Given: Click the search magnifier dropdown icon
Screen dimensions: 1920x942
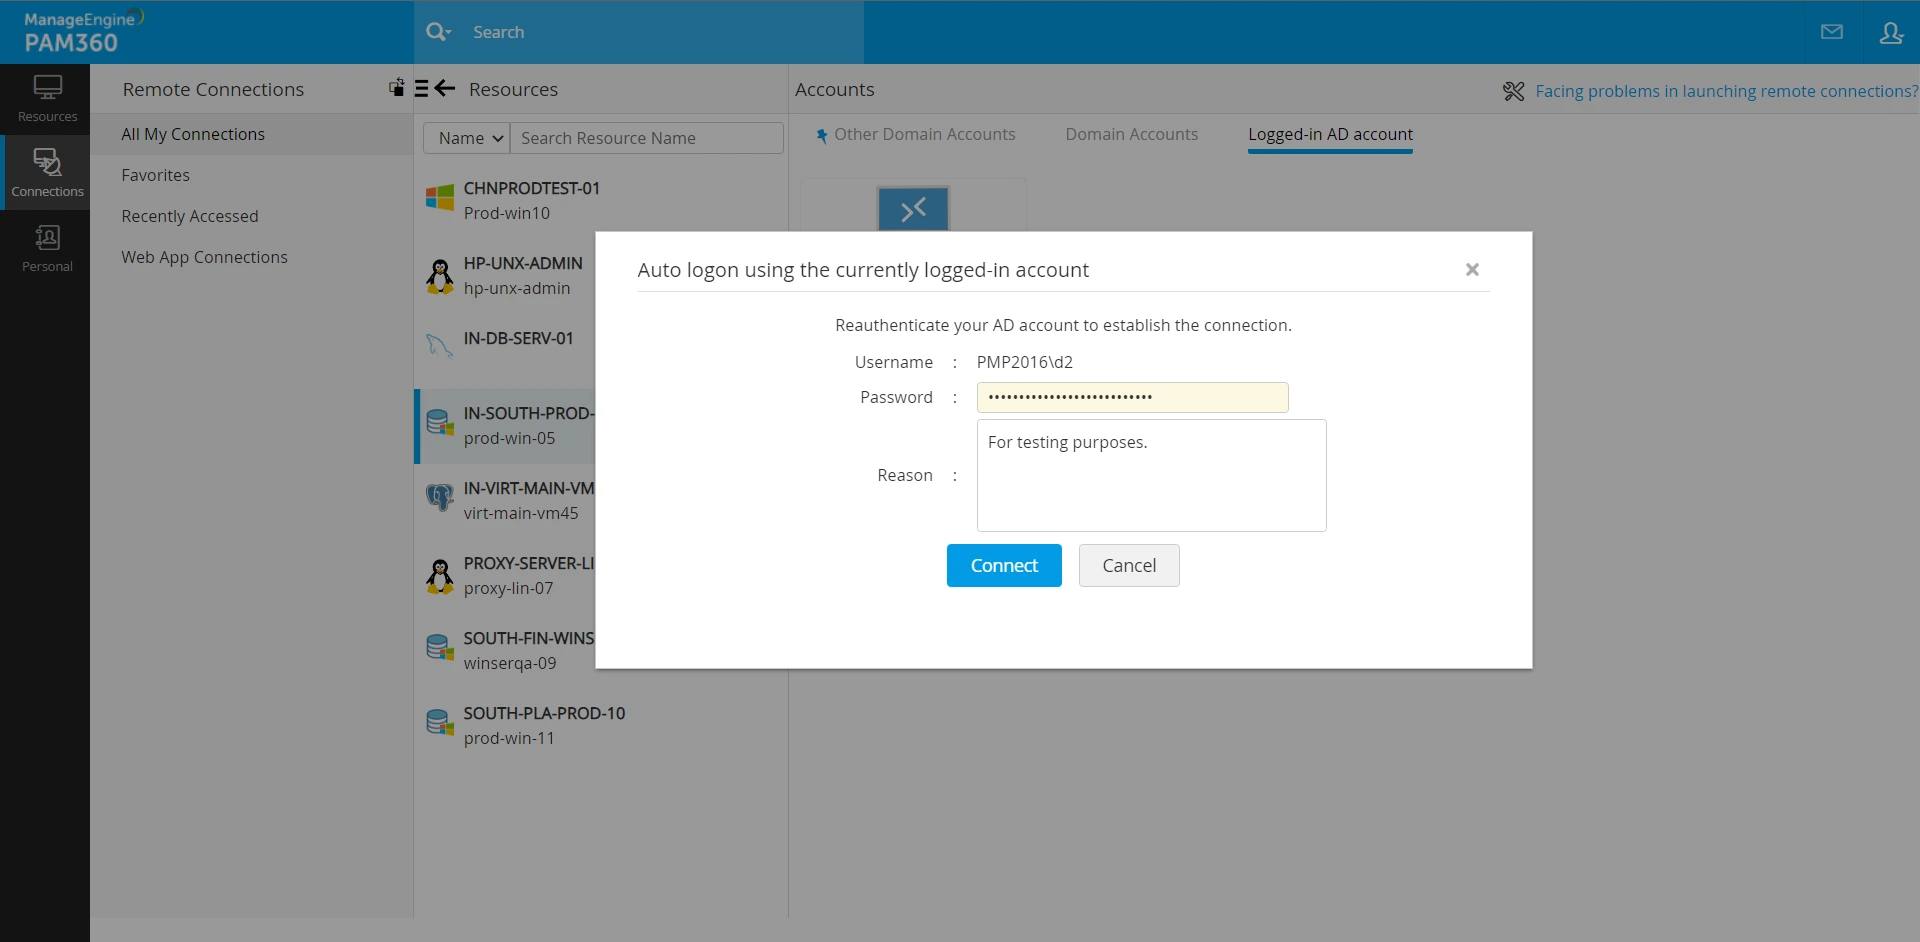Looking at the screenshot, I should 438,32.
